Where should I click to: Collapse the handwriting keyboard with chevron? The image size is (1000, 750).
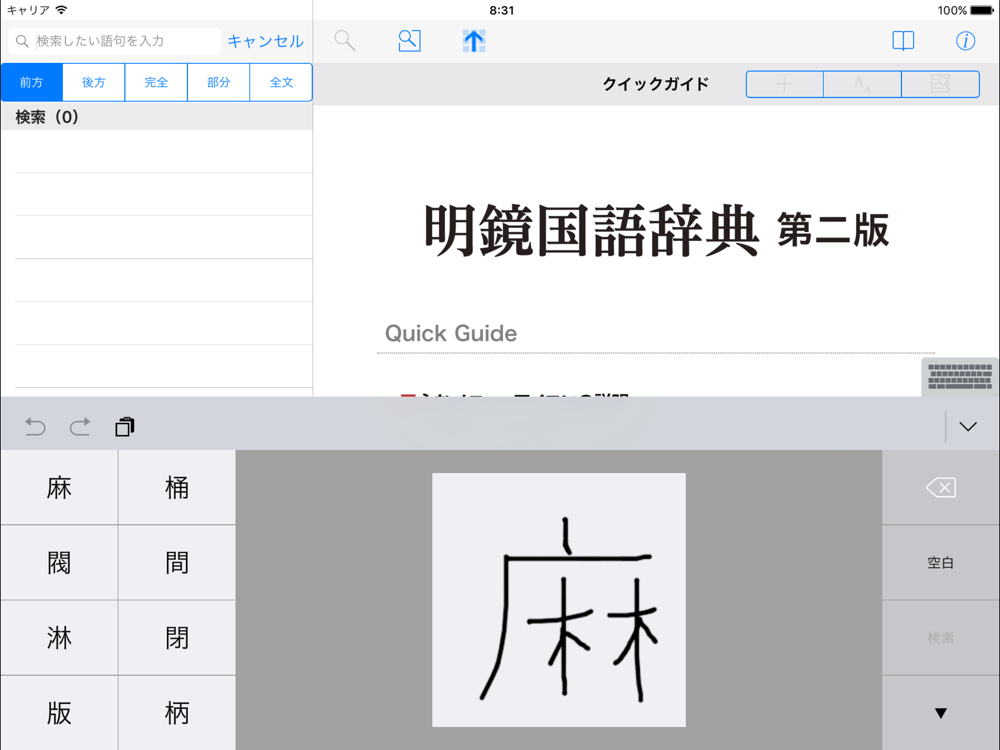(x=967, y=427)
